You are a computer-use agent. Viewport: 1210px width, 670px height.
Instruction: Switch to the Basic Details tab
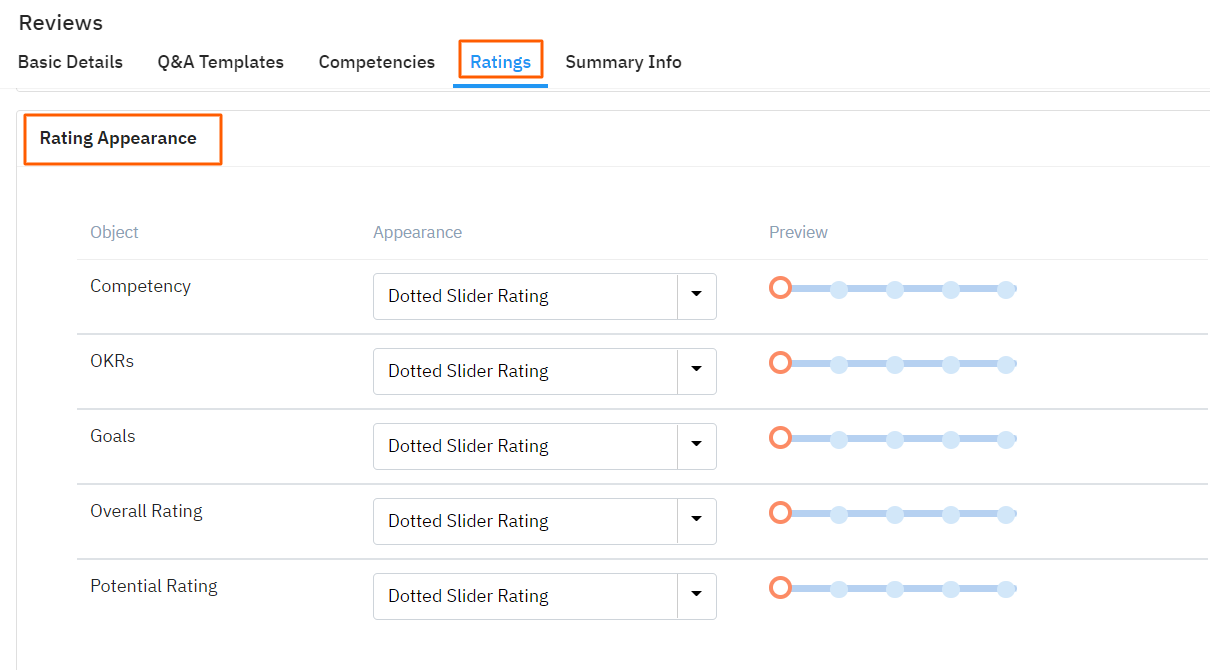click(70, 62)
